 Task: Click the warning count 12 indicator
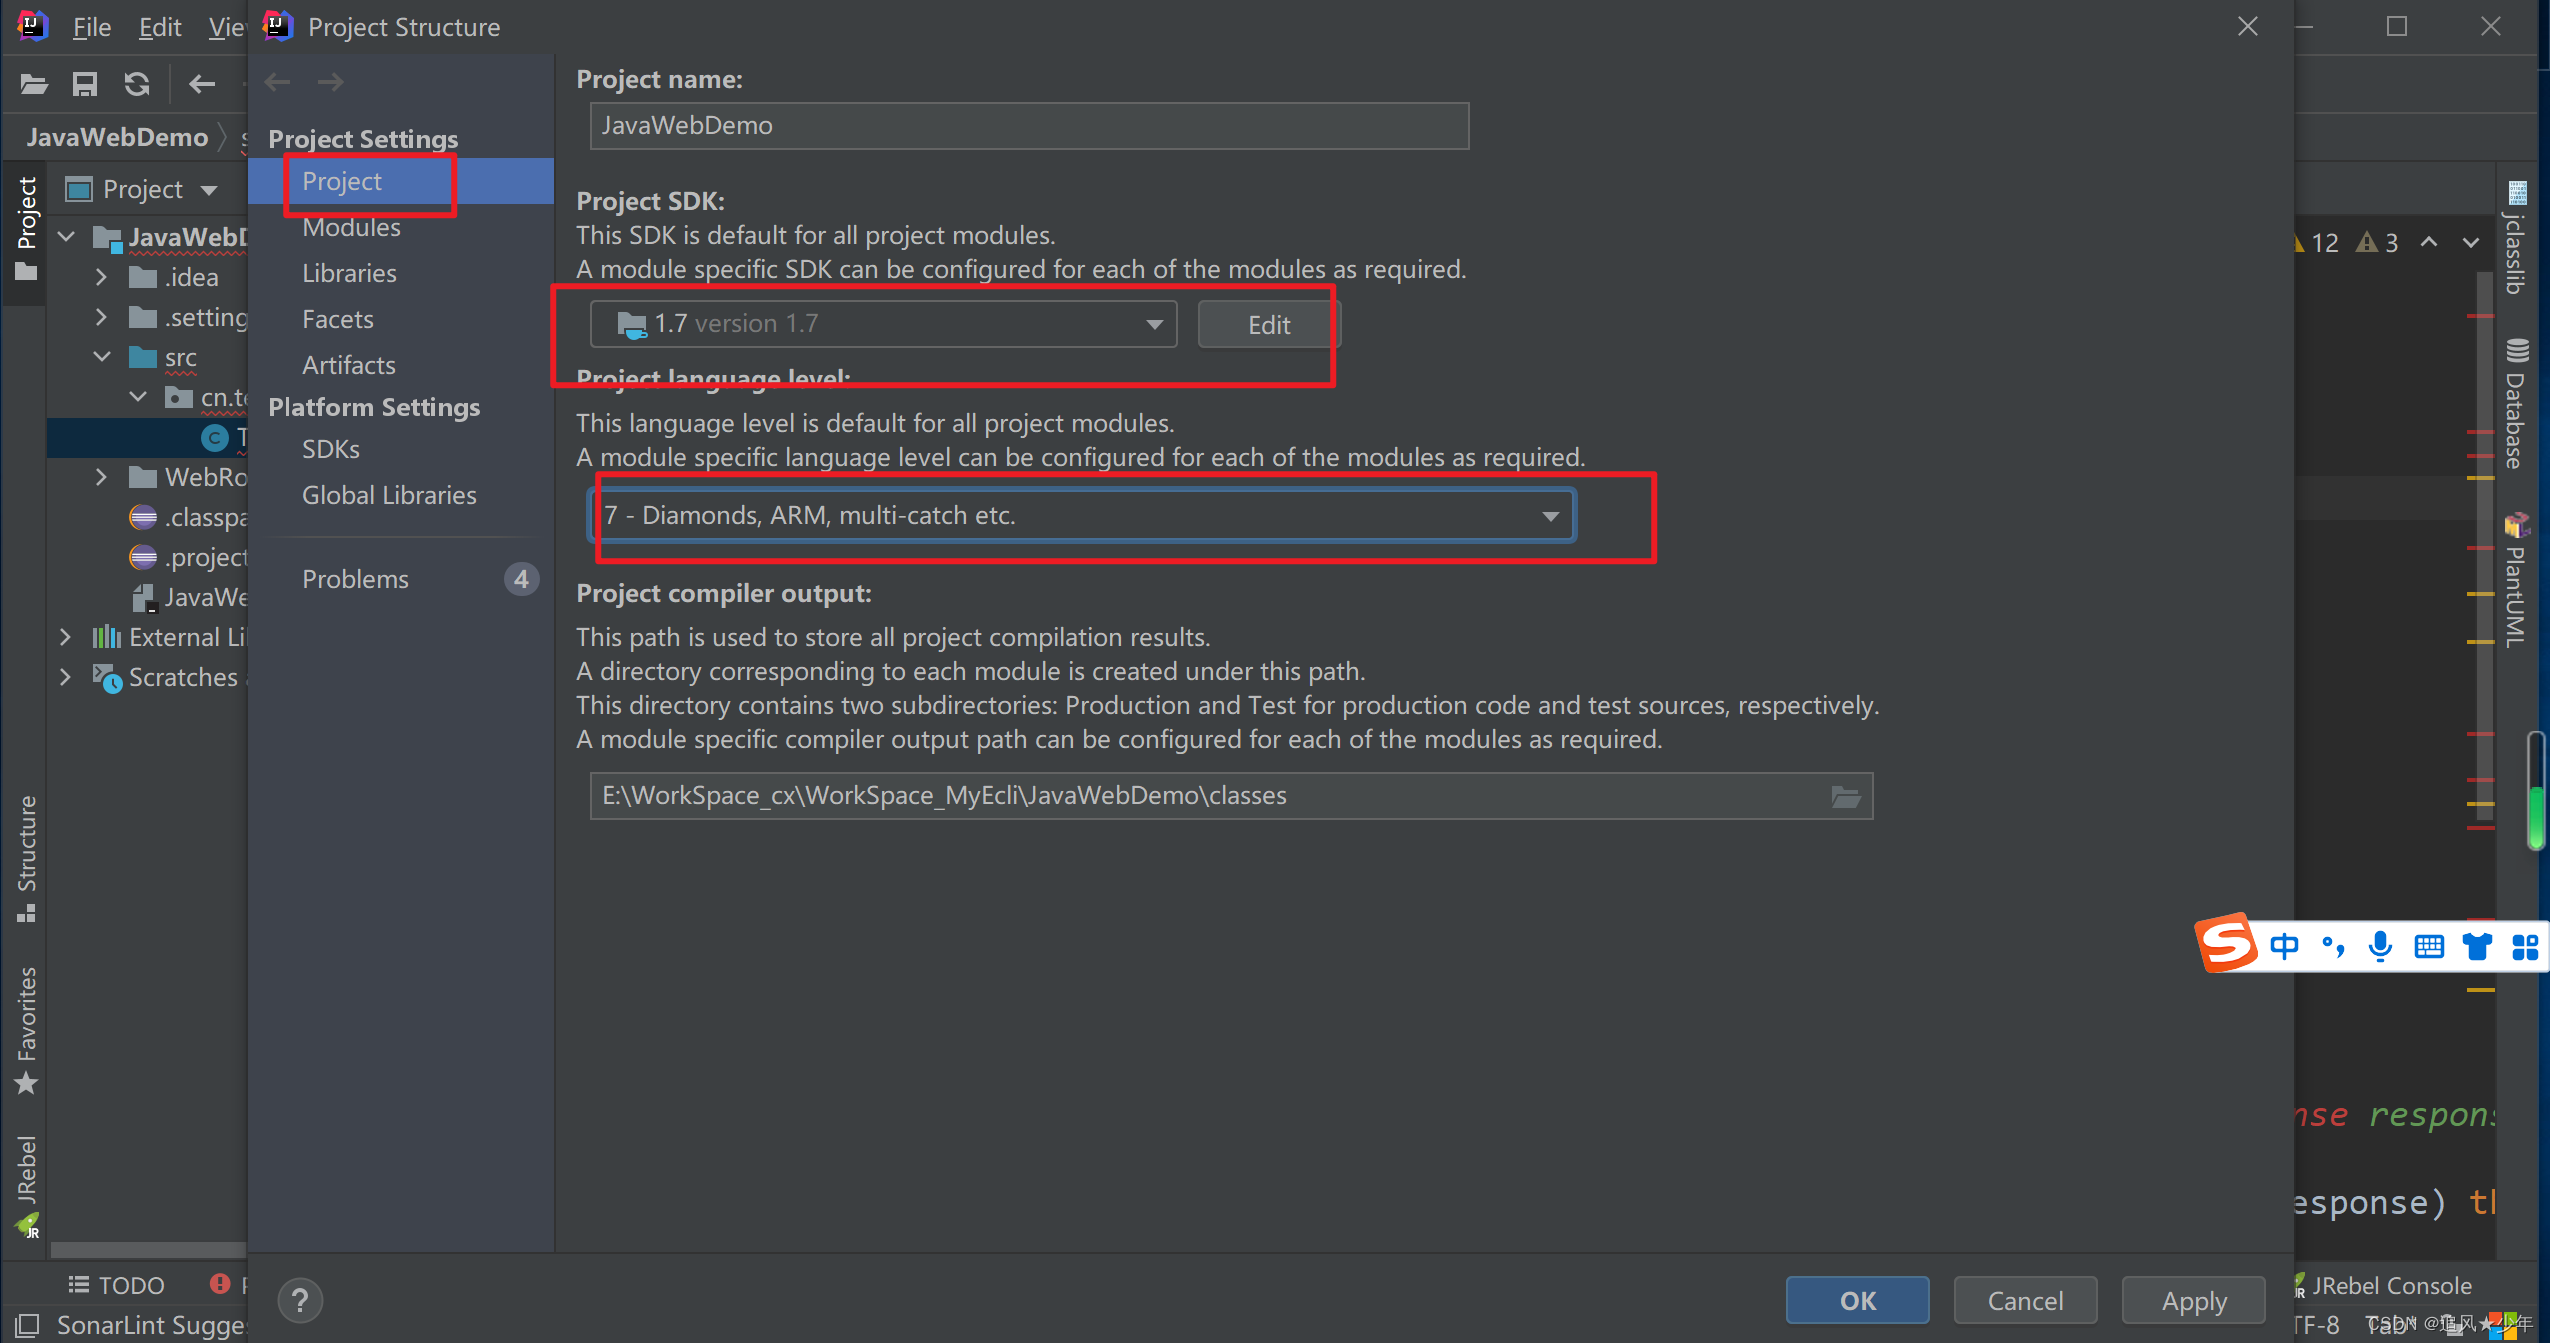coord(2317,242)
